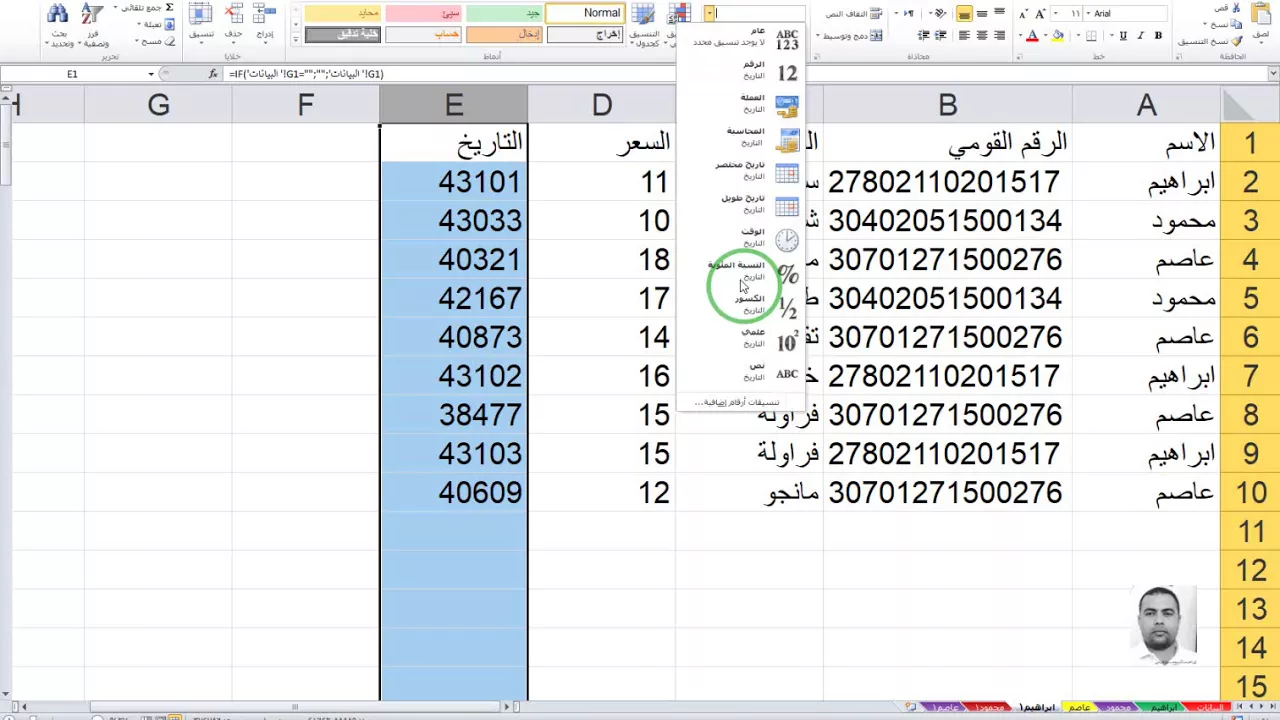The height and width of the screenshot is (720, 1280).
Task: Select the Neutral (محايد) yellow cell style
Action: [343, 13]
